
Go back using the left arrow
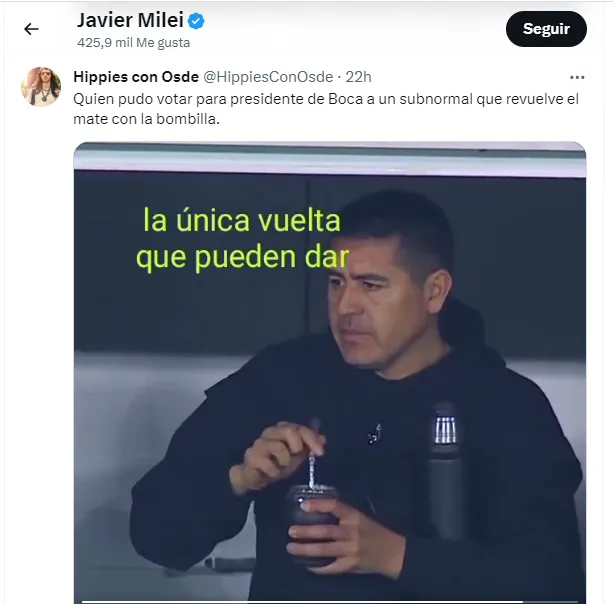coord(31,29)
